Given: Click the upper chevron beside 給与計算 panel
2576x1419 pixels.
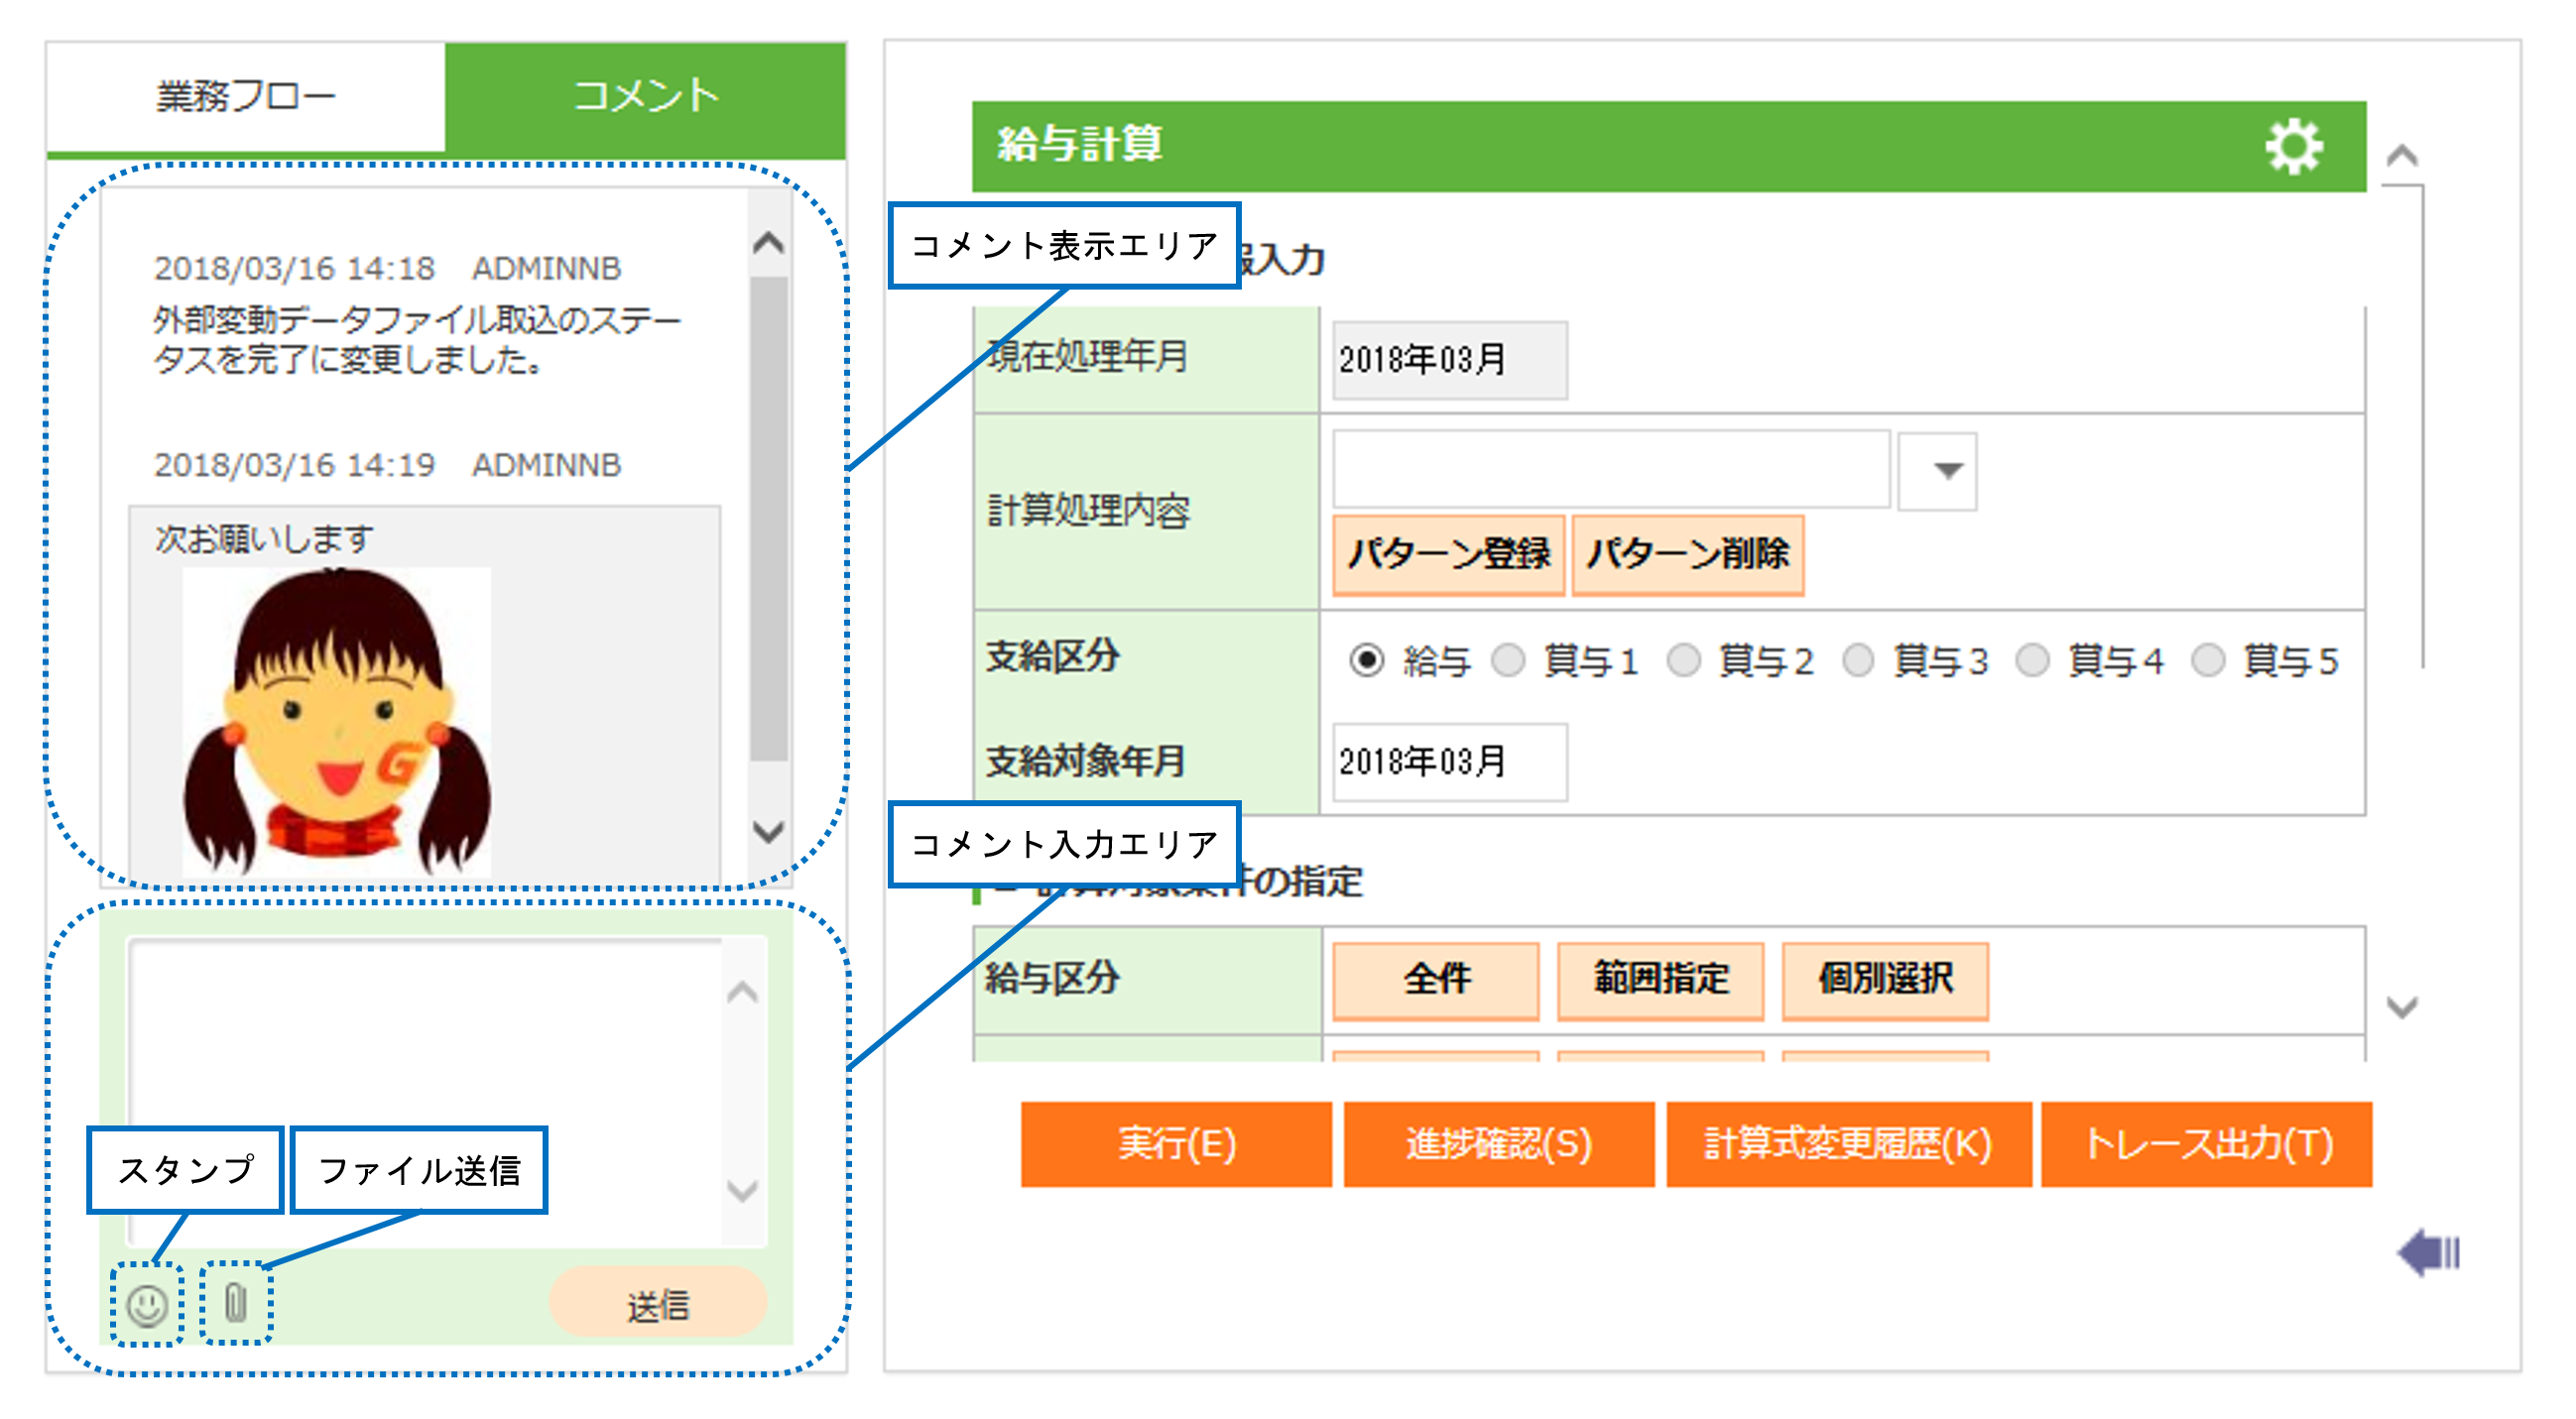Looking at the screenshot, I should (x=2401, y=155).
